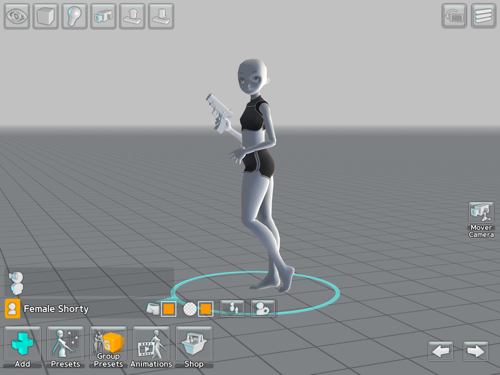This screenshot has height=375, width=500.
Task: Open the Shop basket
Action: (x=194, y=347)
